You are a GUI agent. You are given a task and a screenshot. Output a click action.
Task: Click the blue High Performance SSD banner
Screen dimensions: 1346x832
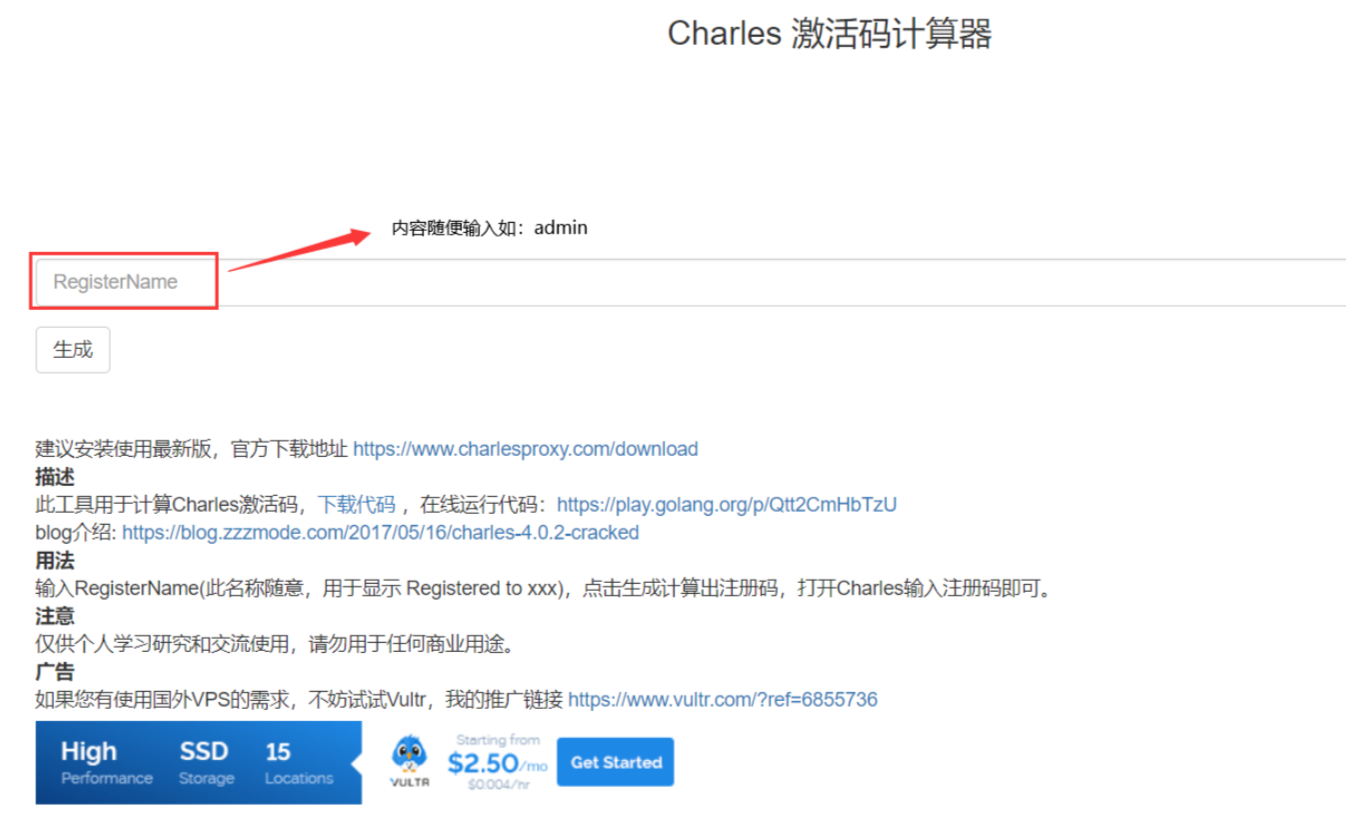coord(198,762)
